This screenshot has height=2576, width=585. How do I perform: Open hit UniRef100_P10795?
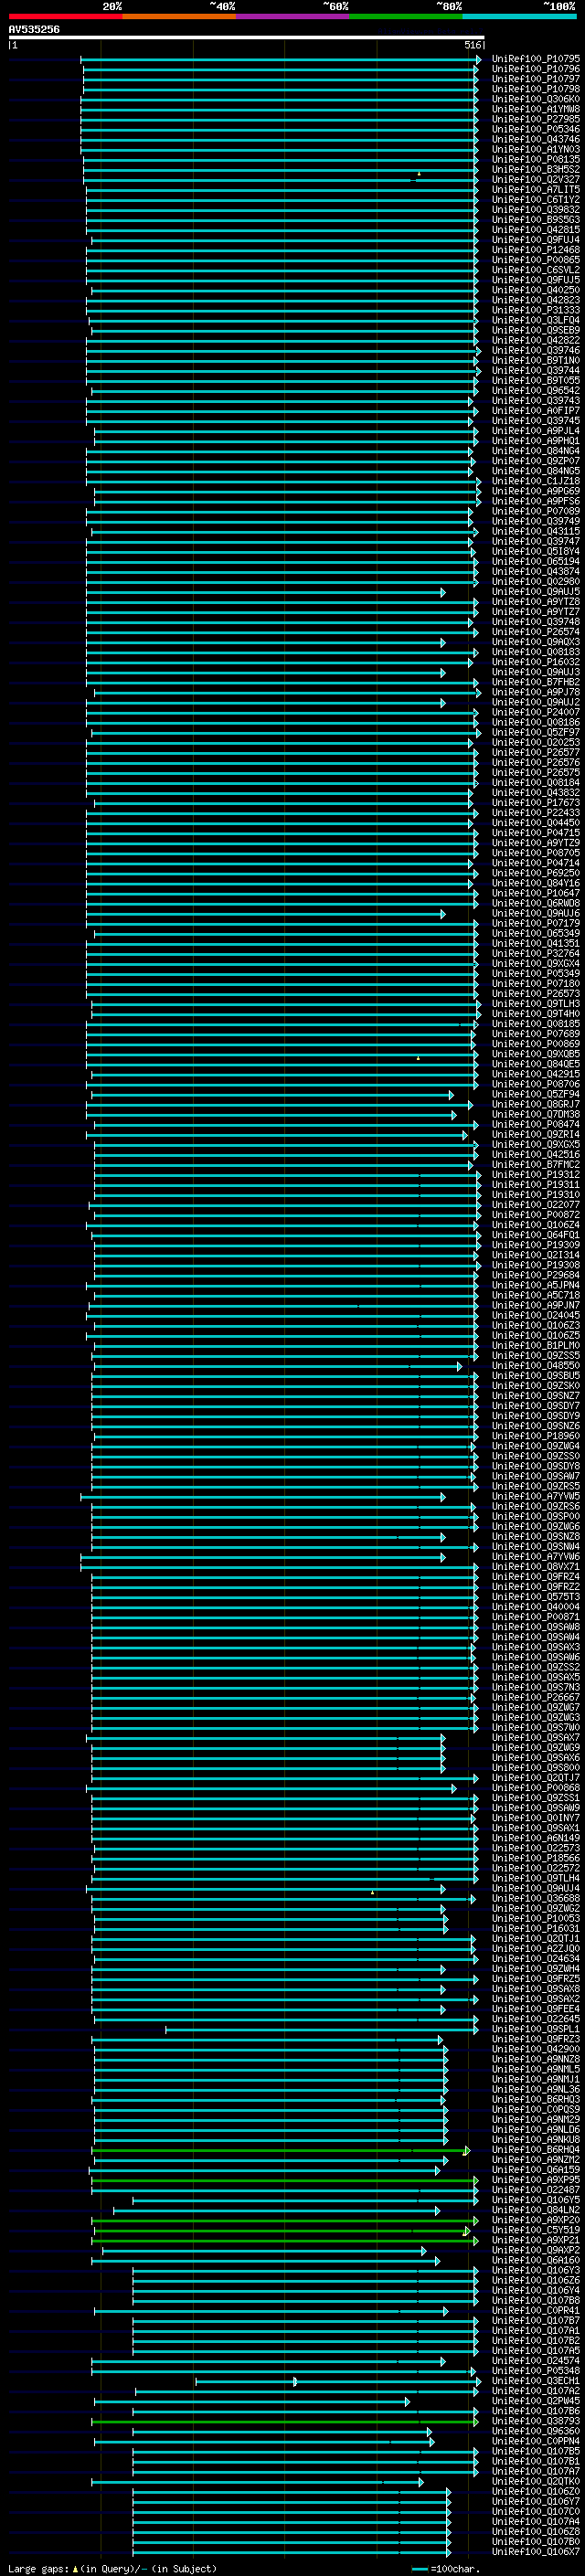pyautogui.click(x=536, y=59)
